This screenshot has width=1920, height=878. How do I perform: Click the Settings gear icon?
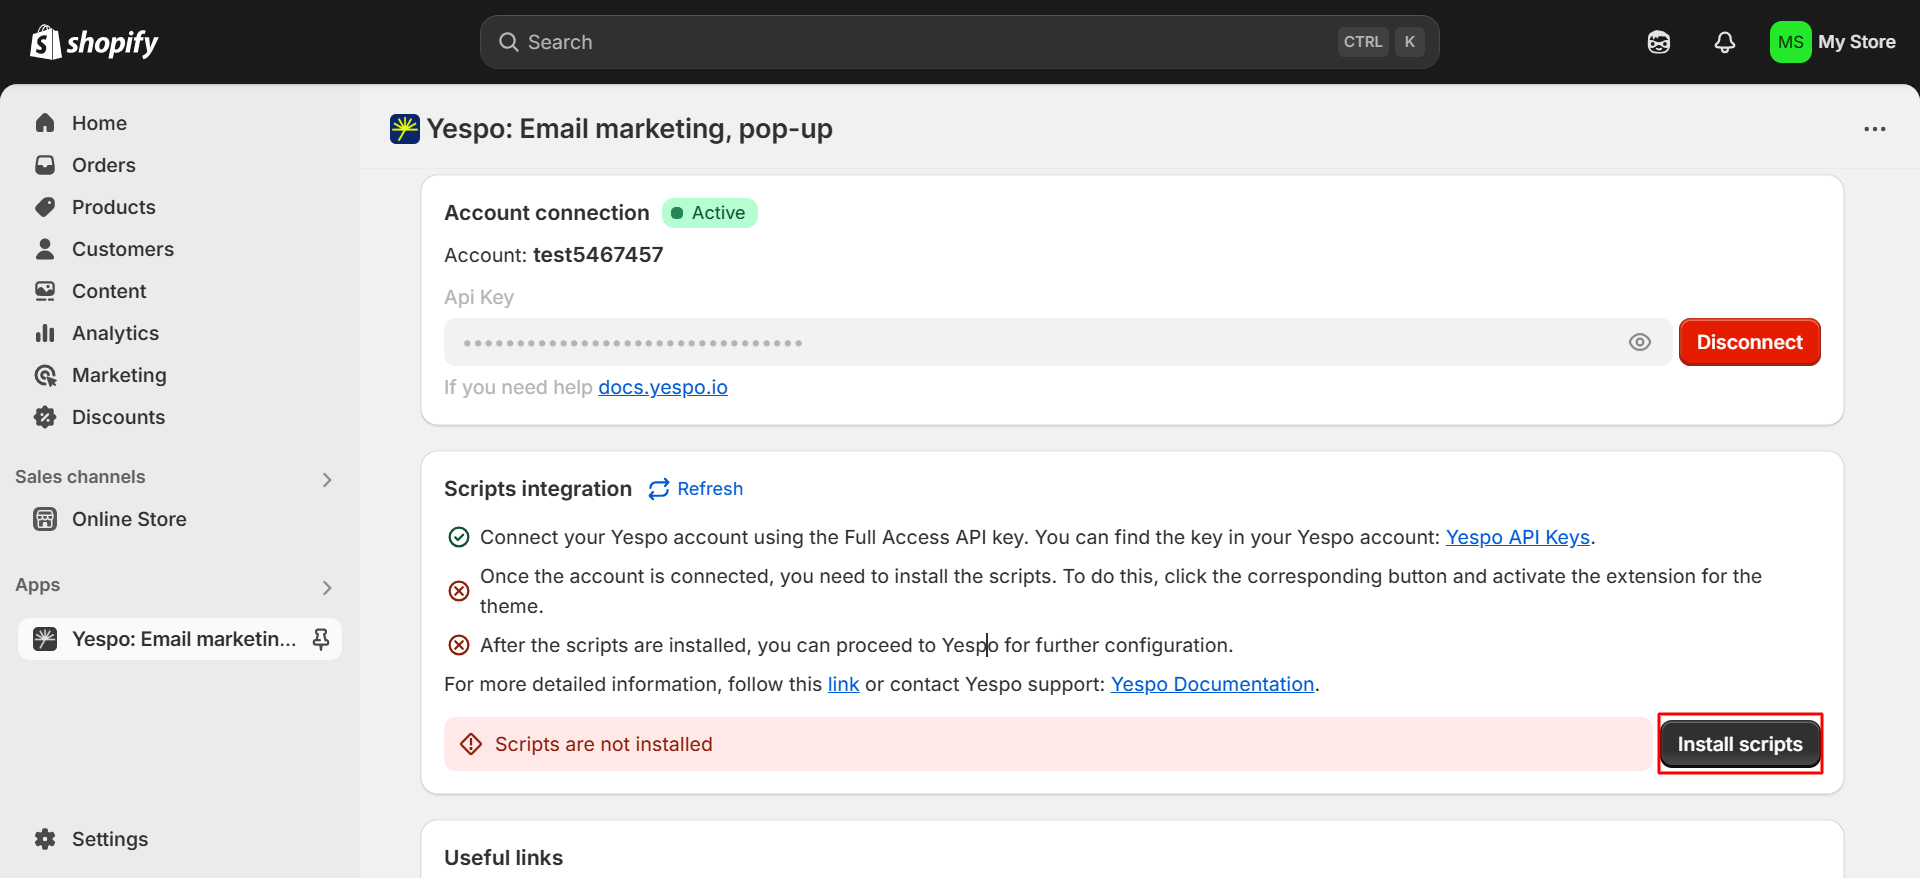[x=45, y=839]
